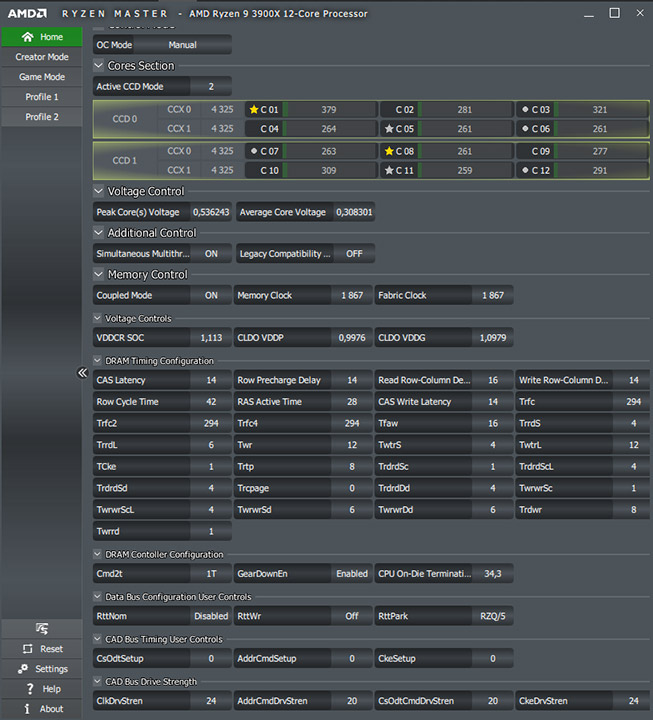The height and width of the screenshot is (720, 653).
Task: Collapse CAD Bus Timing User Controls chevron
Action: coord(97,639)
